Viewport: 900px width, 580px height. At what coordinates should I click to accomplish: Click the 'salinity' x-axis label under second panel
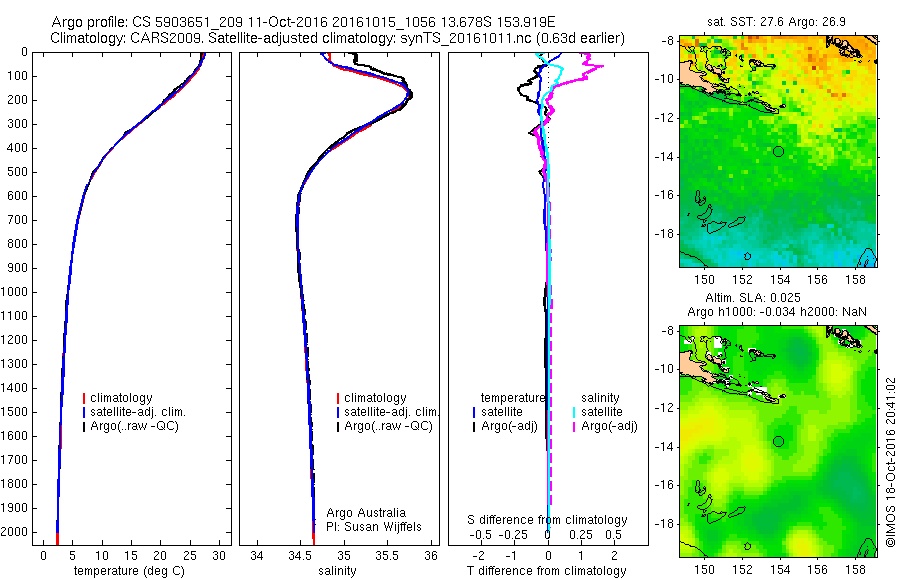point(337,571)
